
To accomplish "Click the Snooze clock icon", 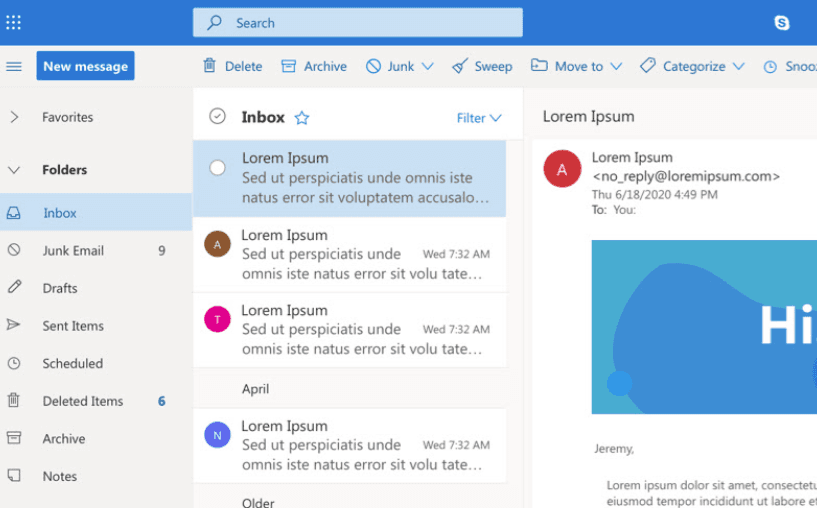I will pos(770,67).
